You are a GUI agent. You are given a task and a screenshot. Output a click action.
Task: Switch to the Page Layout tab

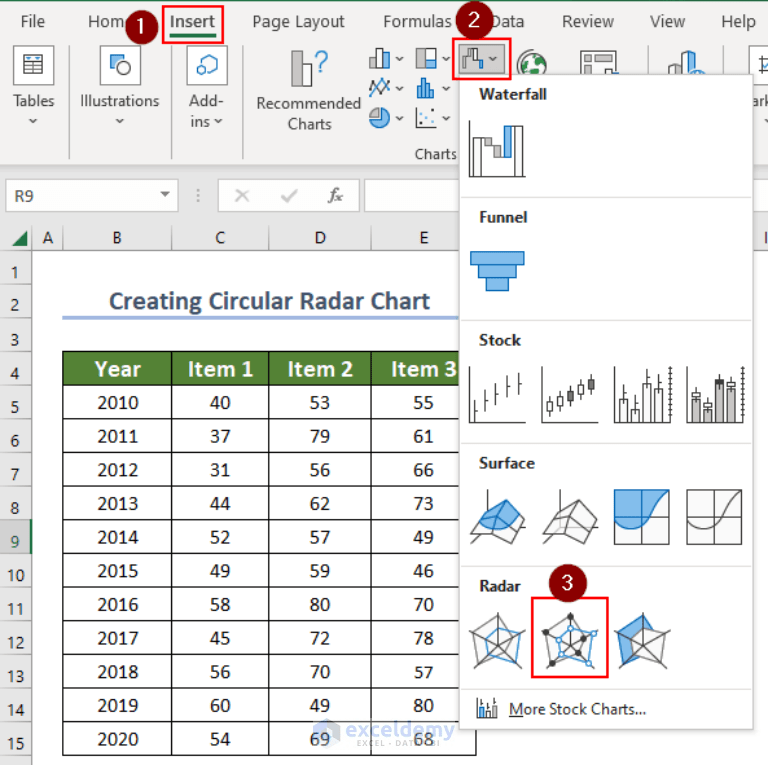click(x=298, y=22)
